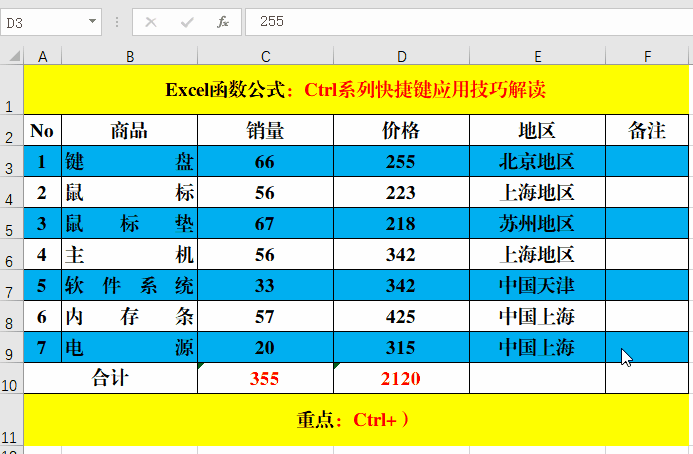
Task: Click sales value 33 cell
Action: (x=265, y=285)
